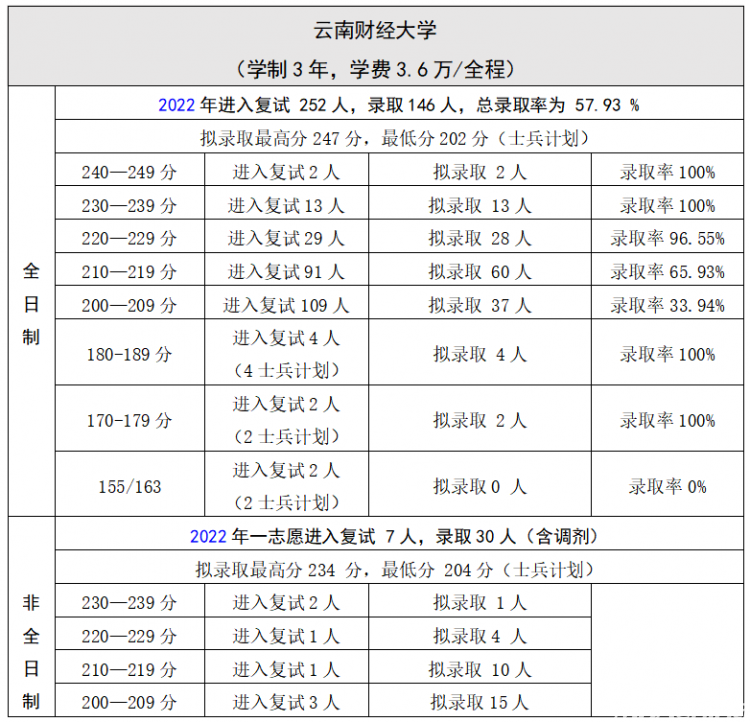Click 录取率33.94% cell
The height and width of the screenshot is (722, 750).
(667, 303)
